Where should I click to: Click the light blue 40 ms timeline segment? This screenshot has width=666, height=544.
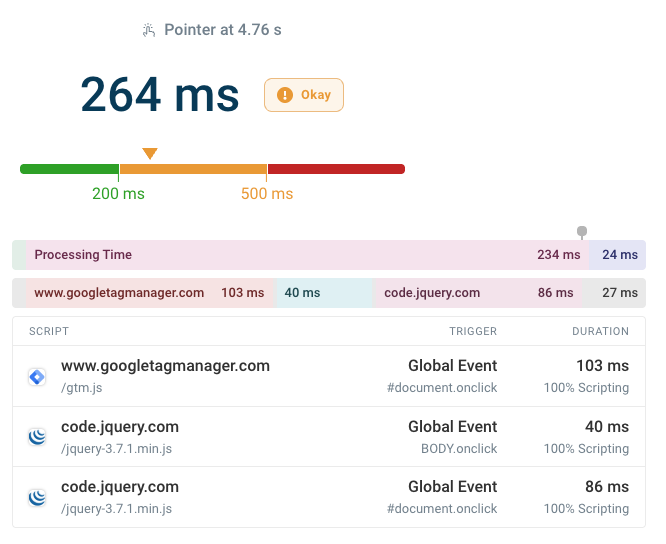tap(325, 293)
